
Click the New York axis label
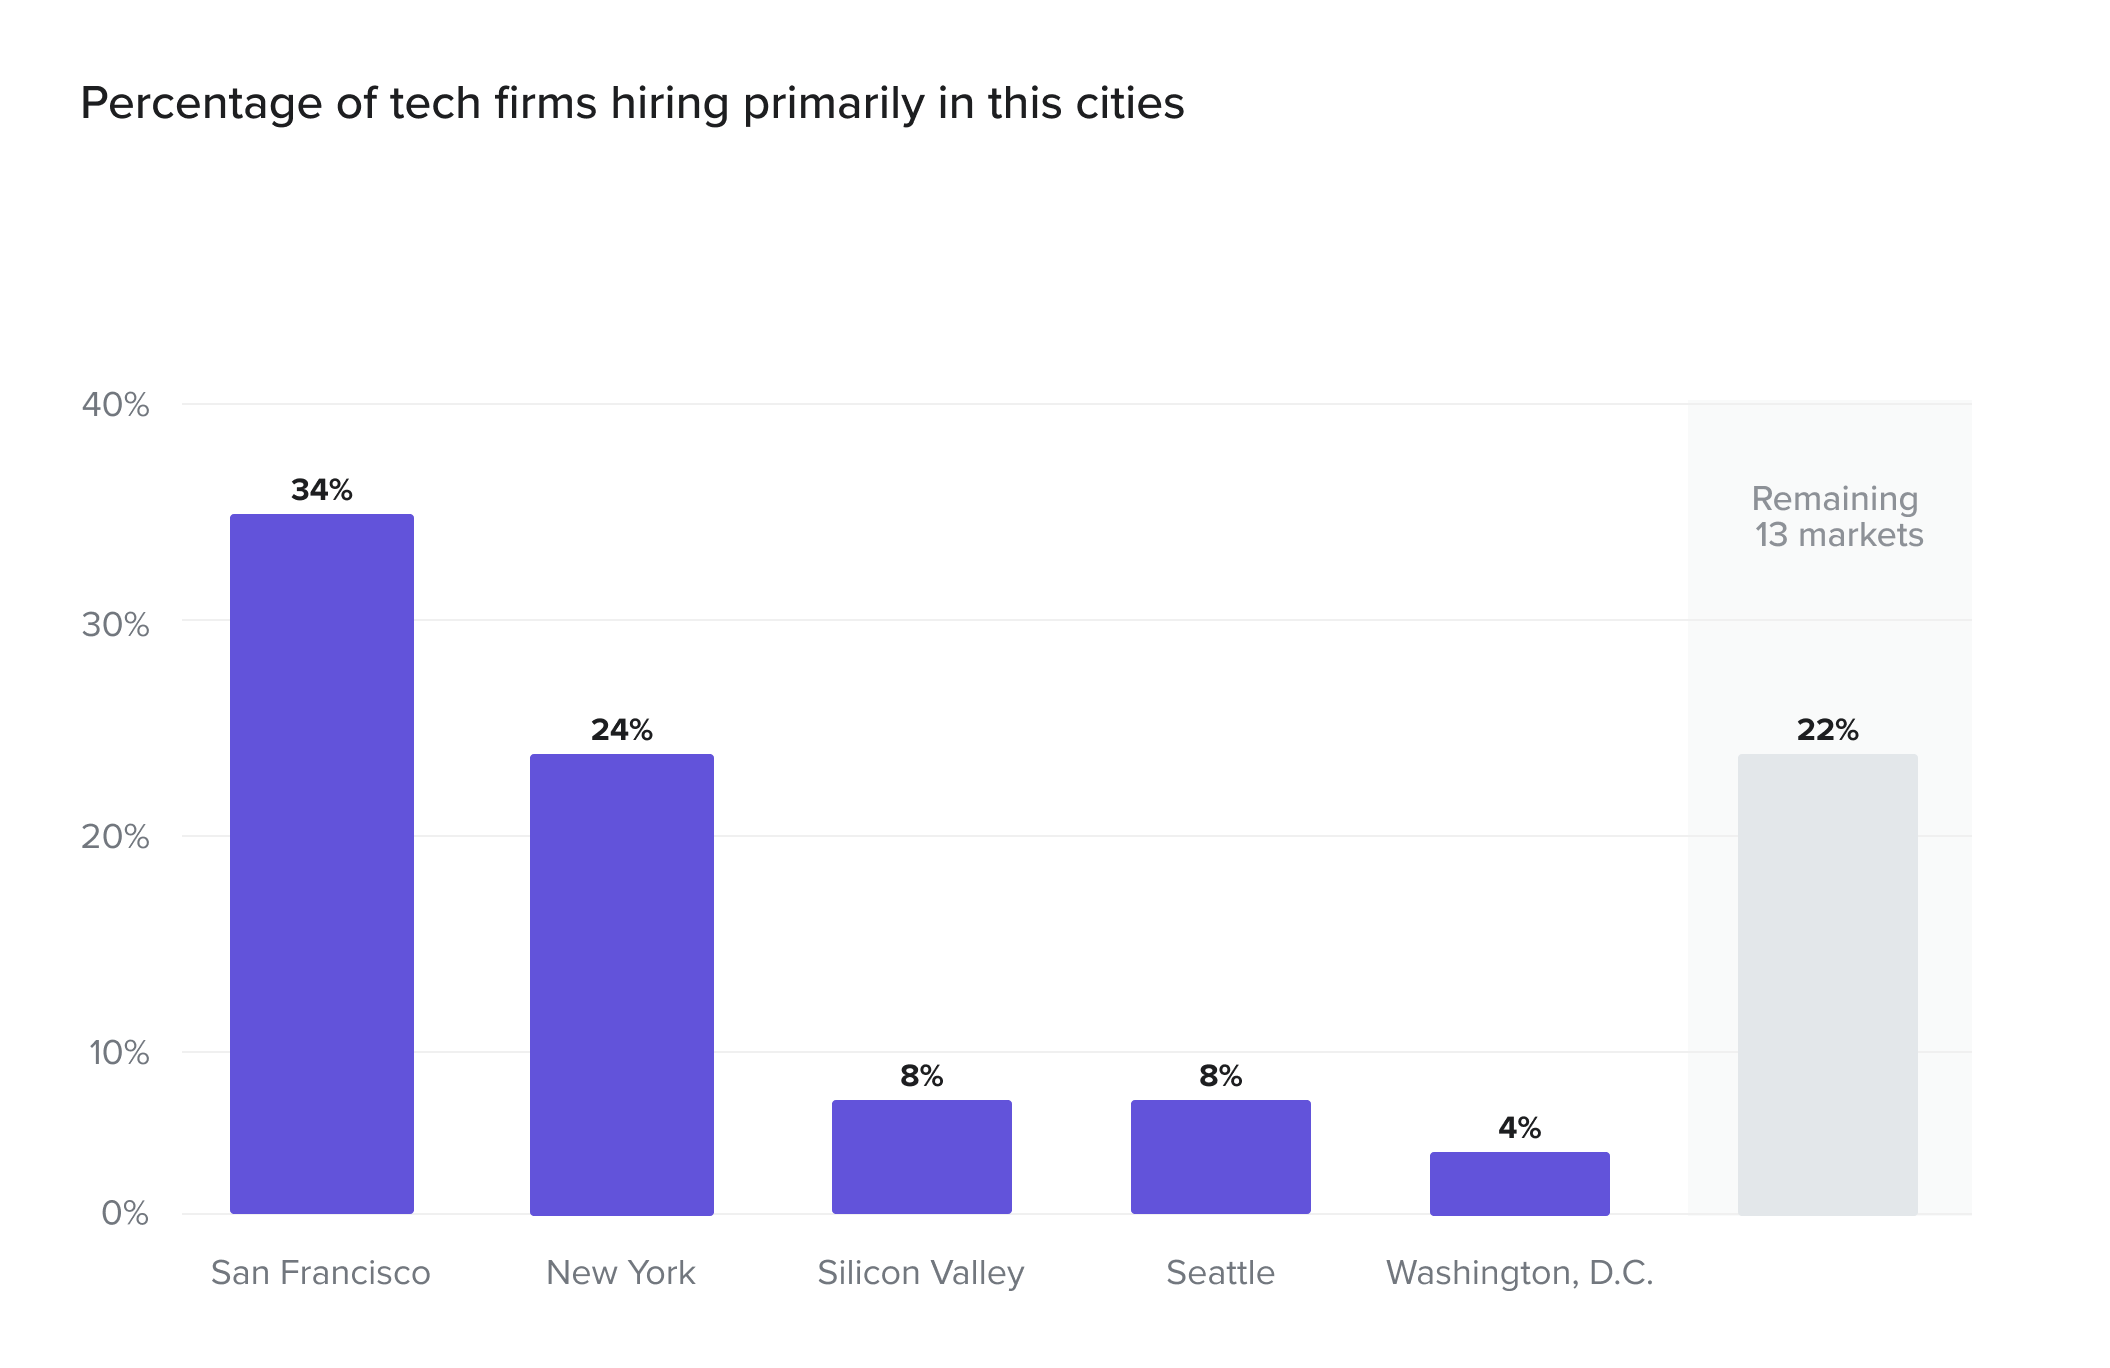[621, 1273]
